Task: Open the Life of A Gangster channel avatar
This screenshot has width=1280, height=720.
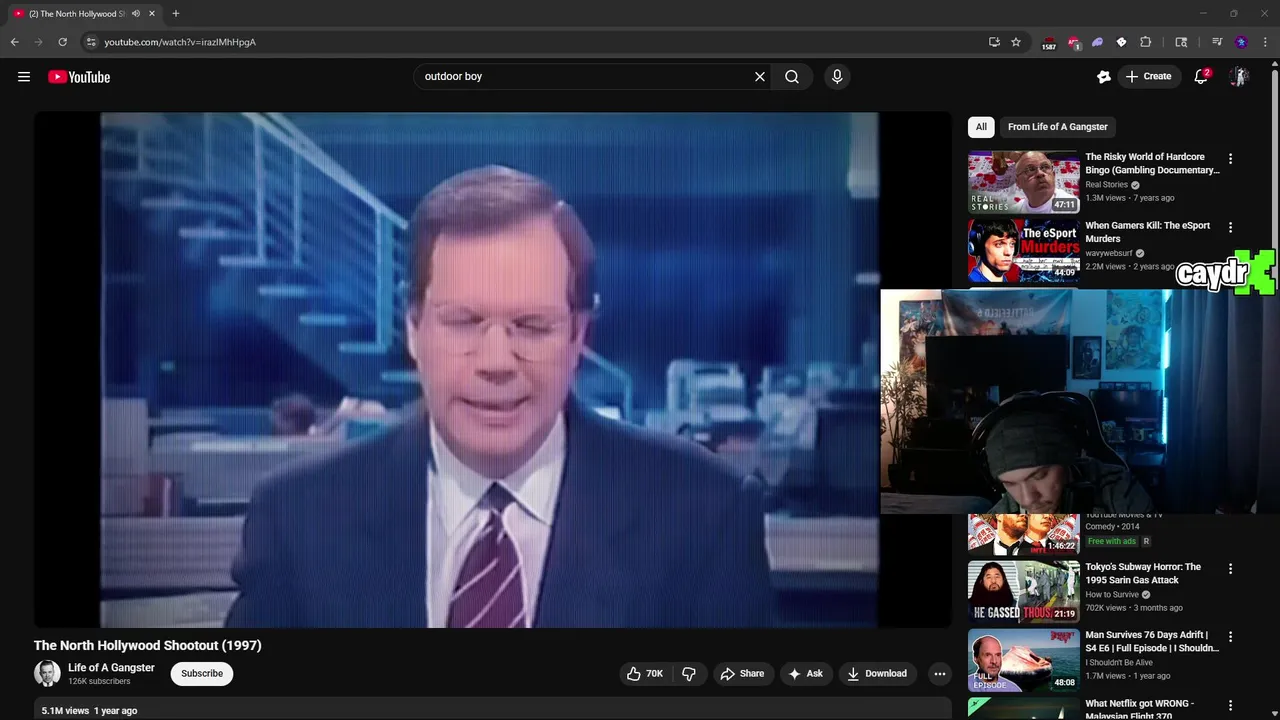Action: click(47, 674)
